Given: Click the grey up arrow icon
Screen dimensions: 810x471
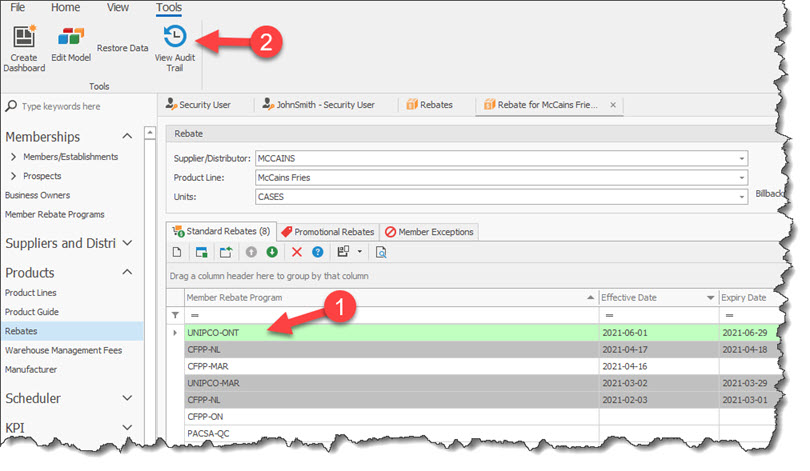Looking at the screenshot, I should click(250, 252).
